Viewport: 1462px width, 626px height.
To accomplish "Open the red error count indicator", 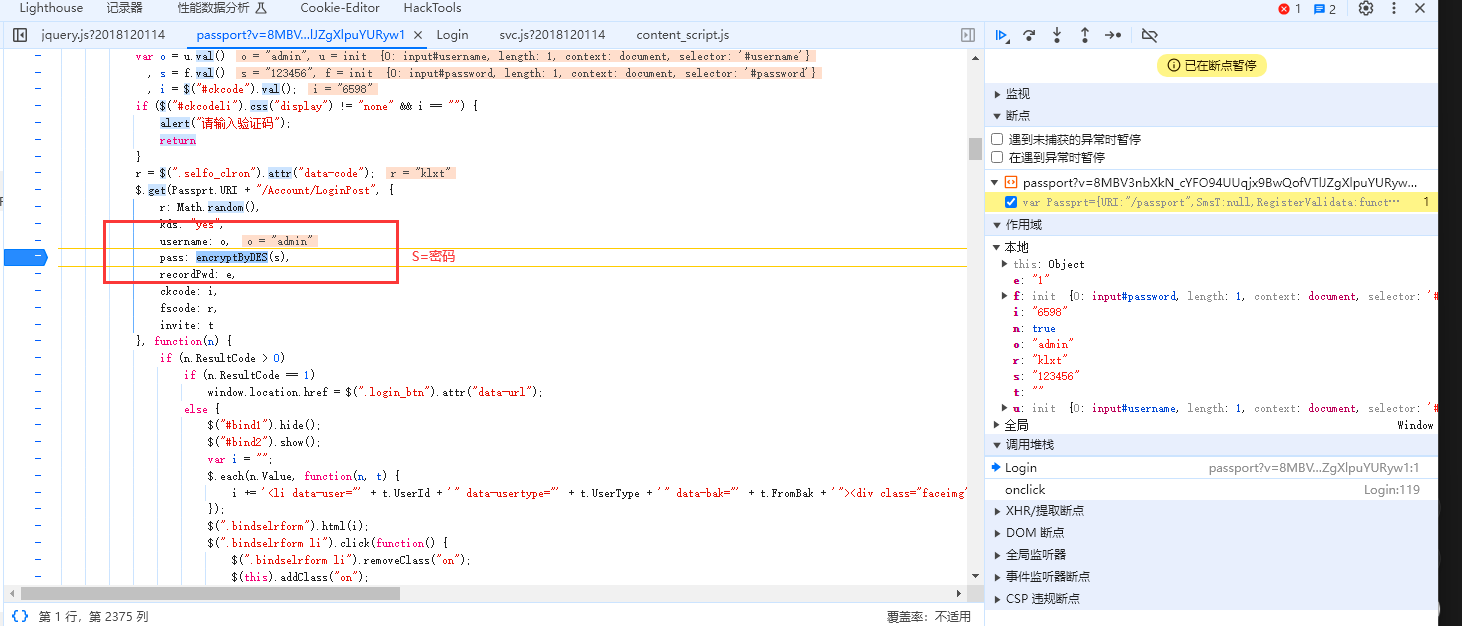I will click(1289, 9).
